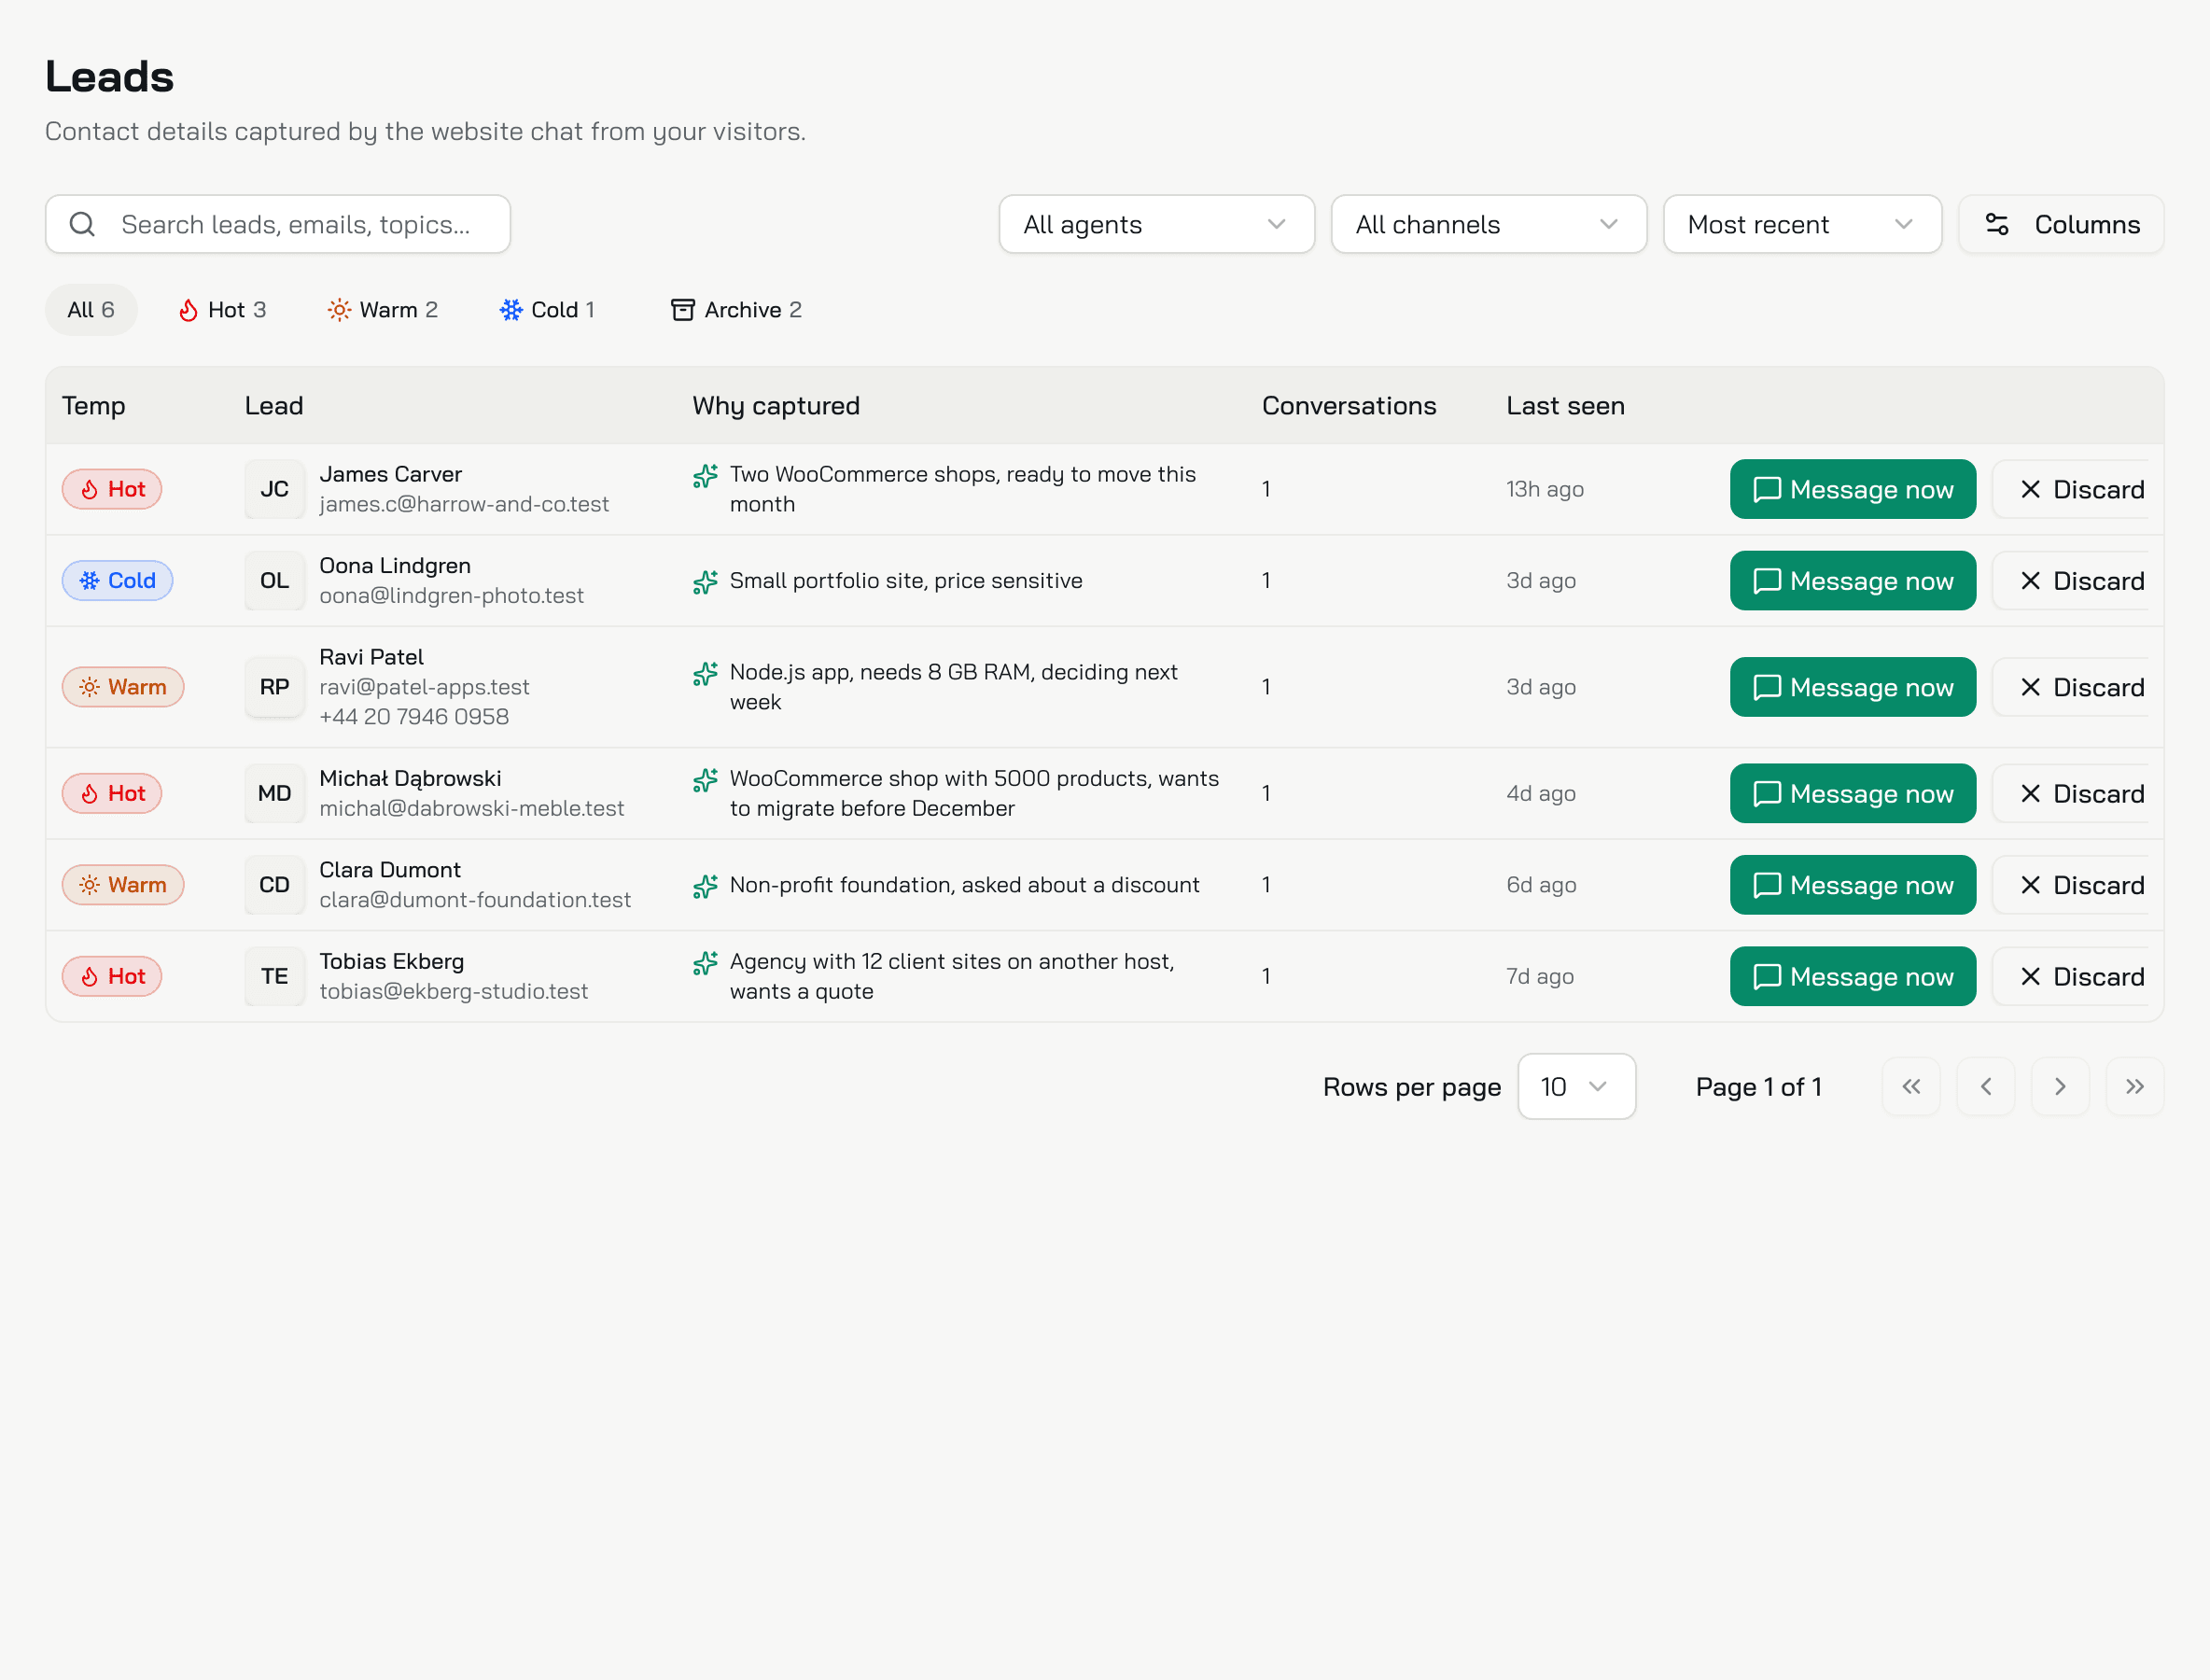Screen dimensions: 2210x1680
Task: Focus the Search leads input field
Action: (278, 224)
